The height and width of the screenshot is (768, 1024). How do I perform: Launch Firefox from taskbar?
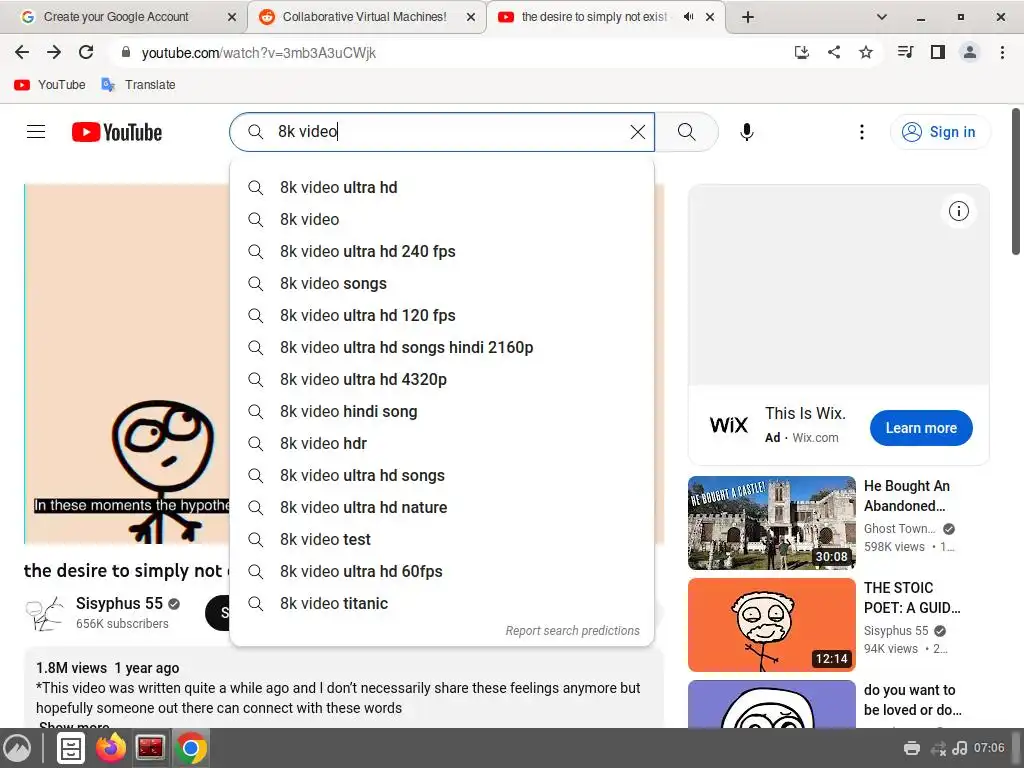pos(111,748)
